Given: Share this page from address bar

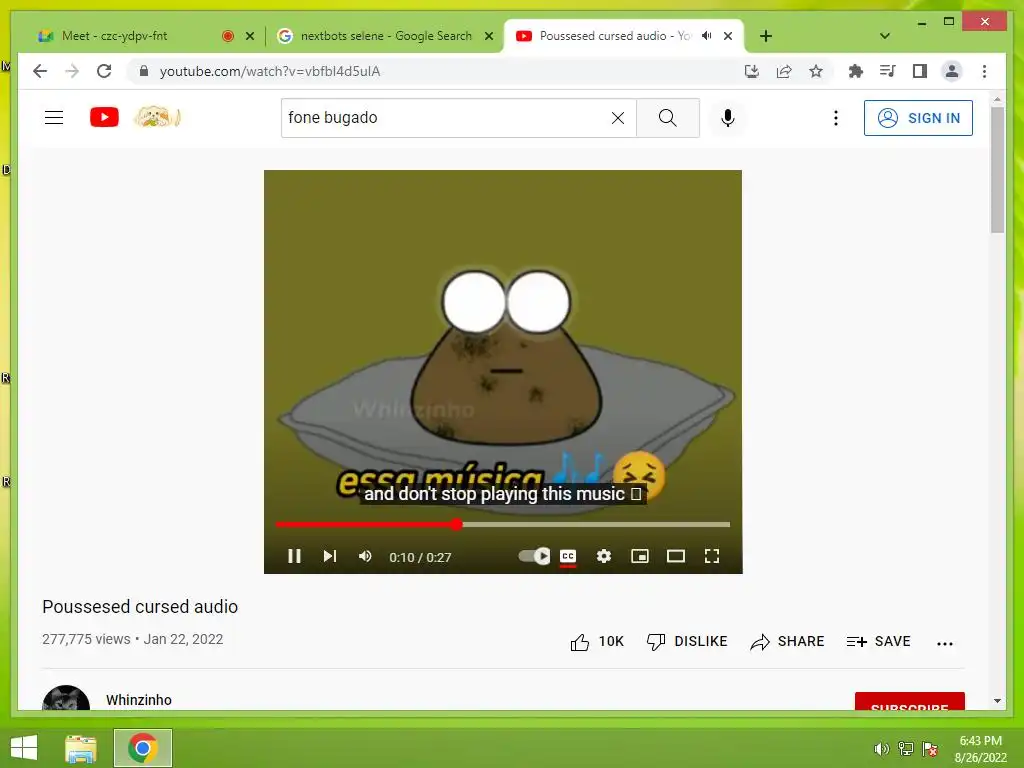Looking at the screenshot, I should [784, 71].
